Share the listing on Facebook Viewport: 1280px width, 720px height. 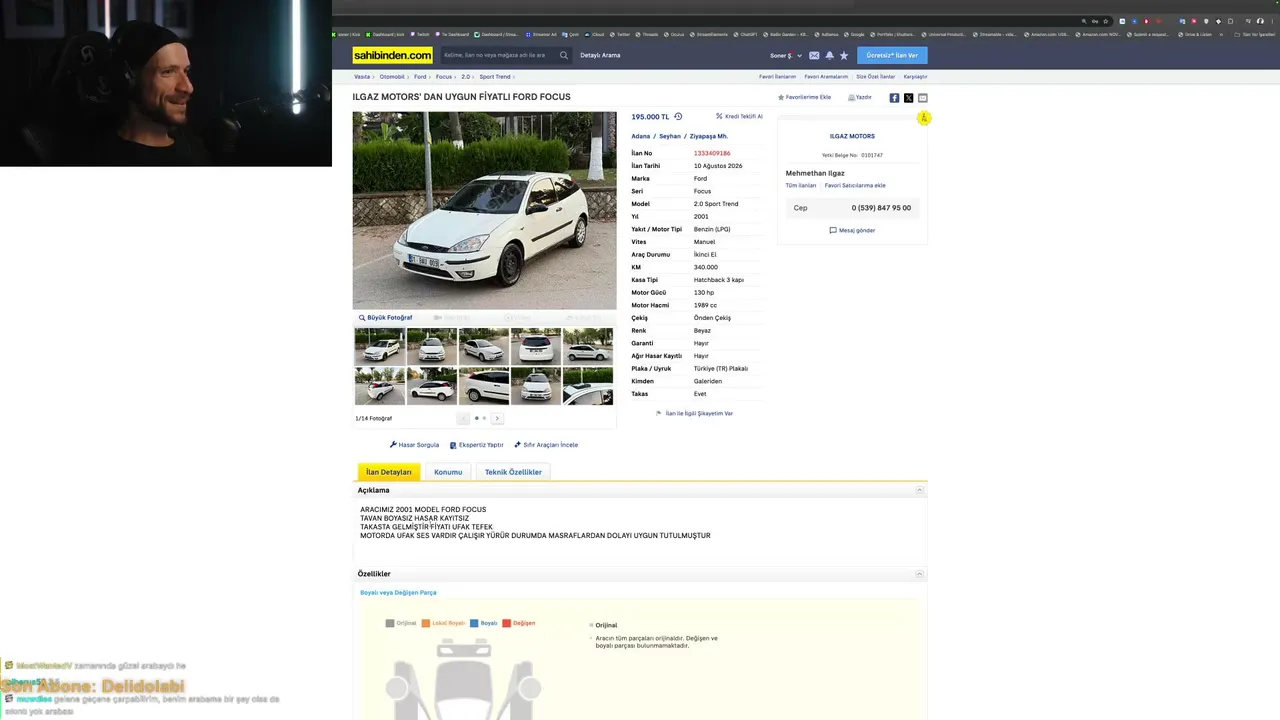pyautogui.click(x=894, y=98)
